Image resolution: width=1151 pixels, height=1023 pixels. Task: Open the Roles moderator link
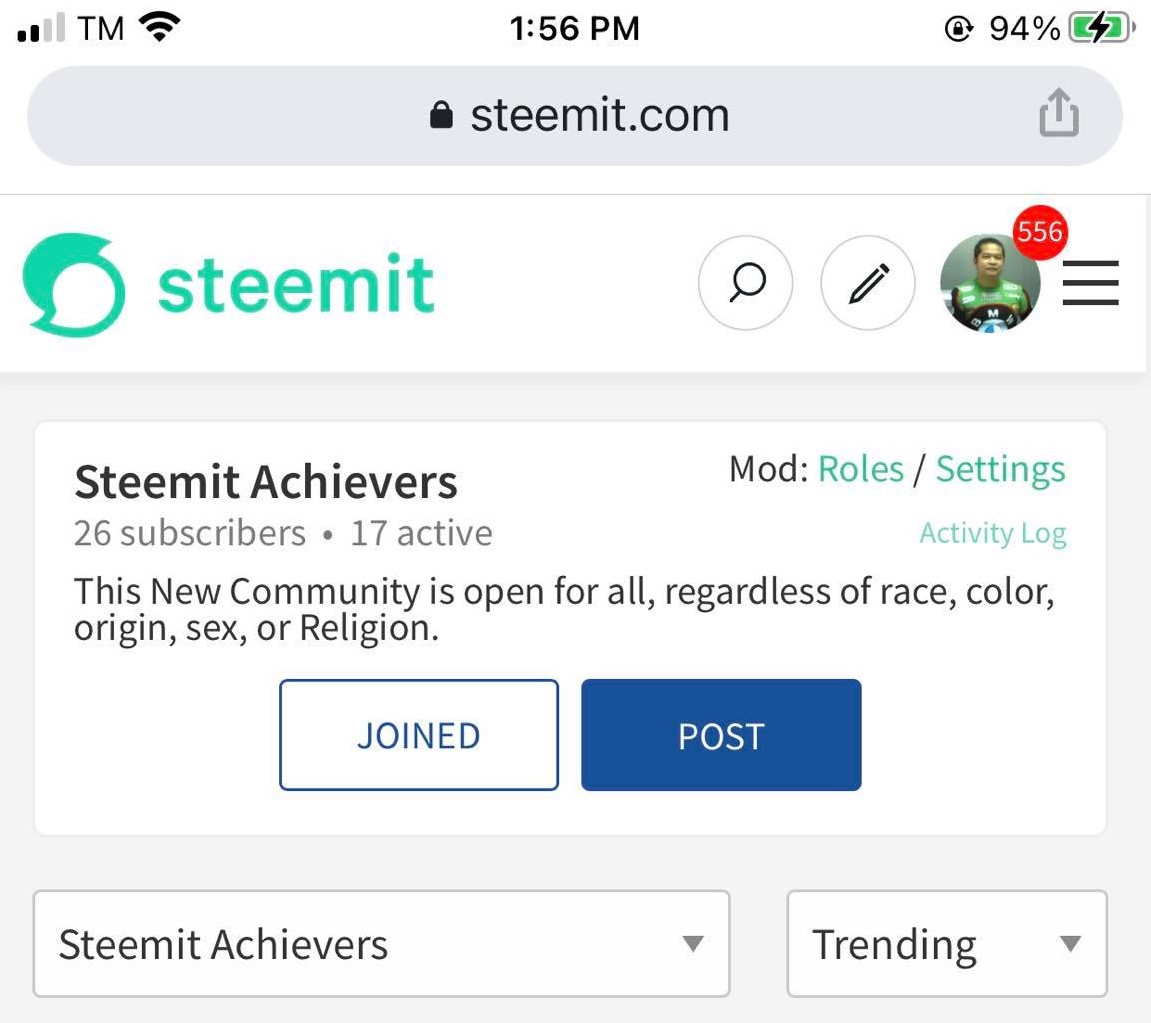(x=860, y=469)
